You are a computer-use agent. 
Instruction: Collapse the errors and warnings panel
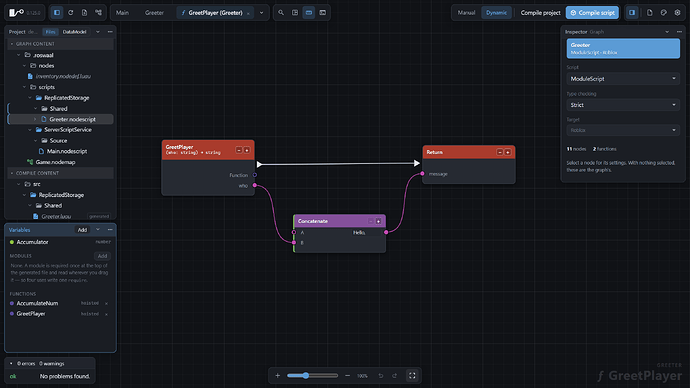click(11, 364)
